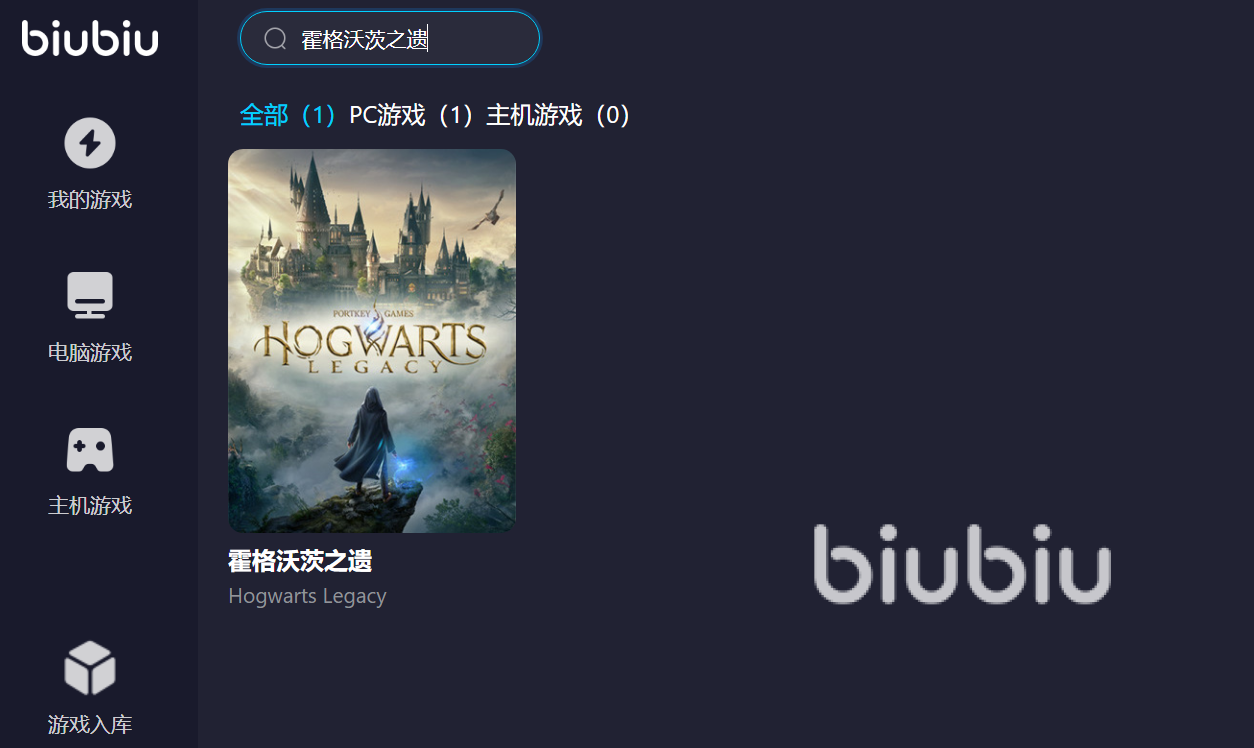Open the 游戏入库 cube icon

point(90,668)
